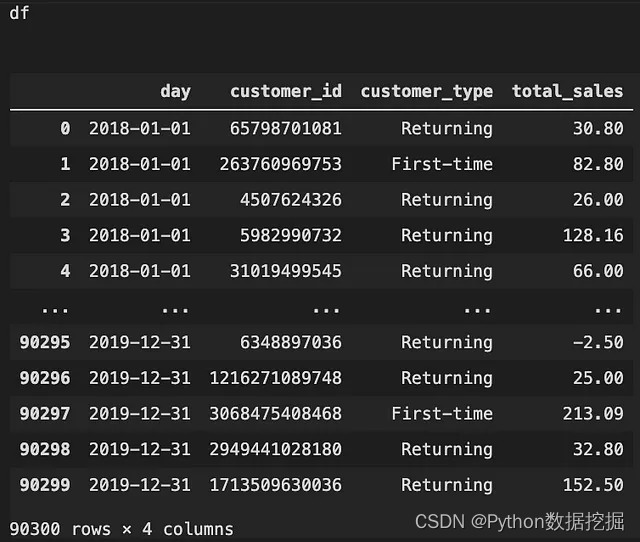
Task: Select the customer_id column header
Action: tap(286, 91)
